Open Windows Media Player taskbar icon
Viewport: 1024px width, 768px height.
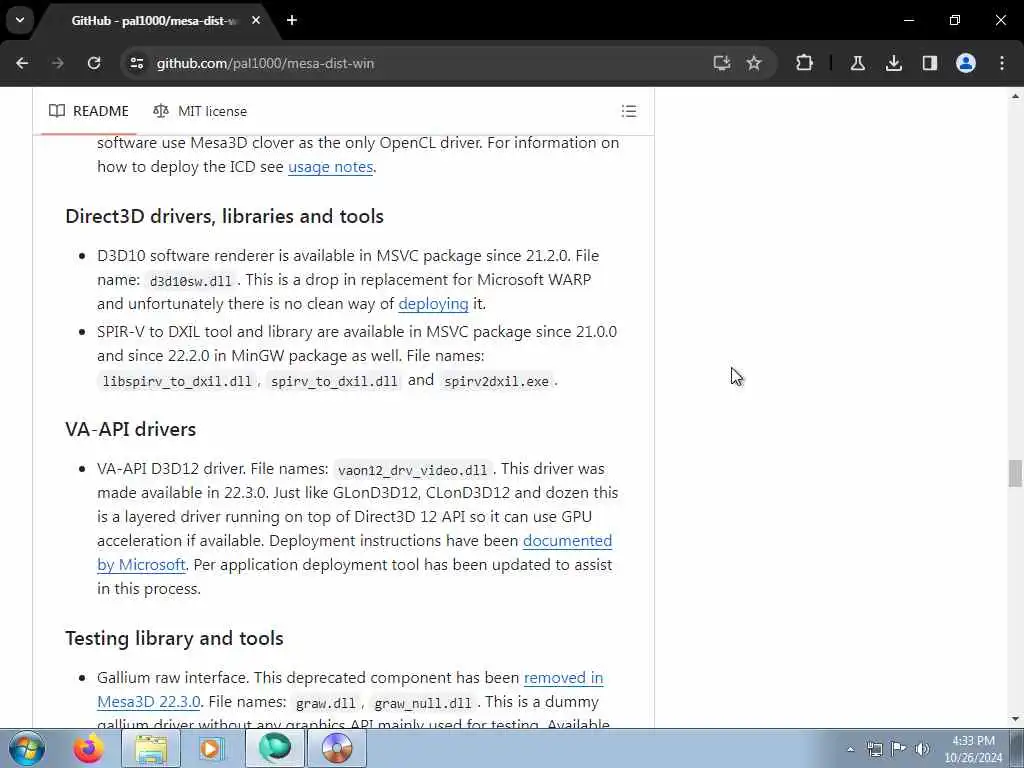tap(212, 748)
